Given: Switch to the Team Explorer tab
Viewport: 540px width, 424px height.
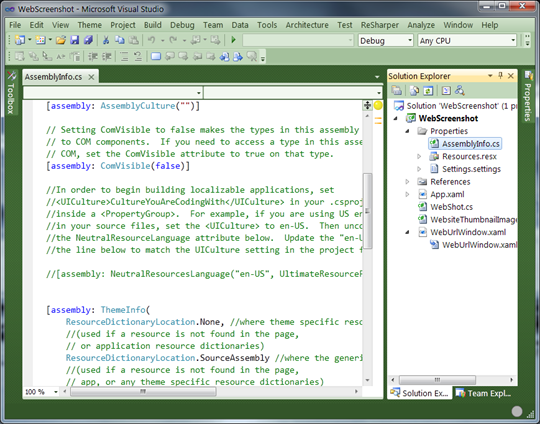Looking at the screenshot, I should (x=484, y=393).
